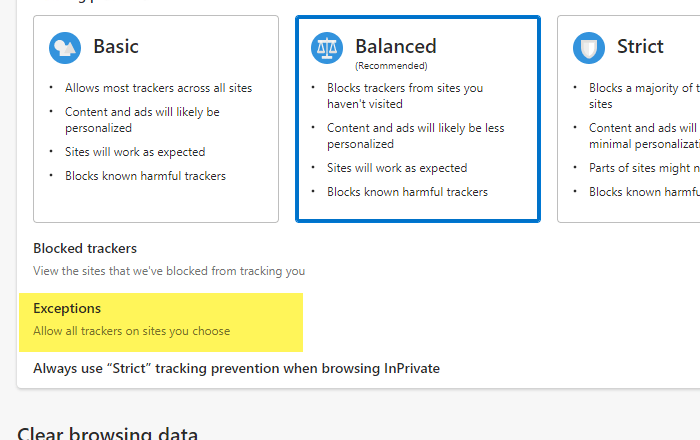Click Basic card's "Blocks known harmful trackers"
Viewport: 700px width, 440px height.
coord(145,176)
